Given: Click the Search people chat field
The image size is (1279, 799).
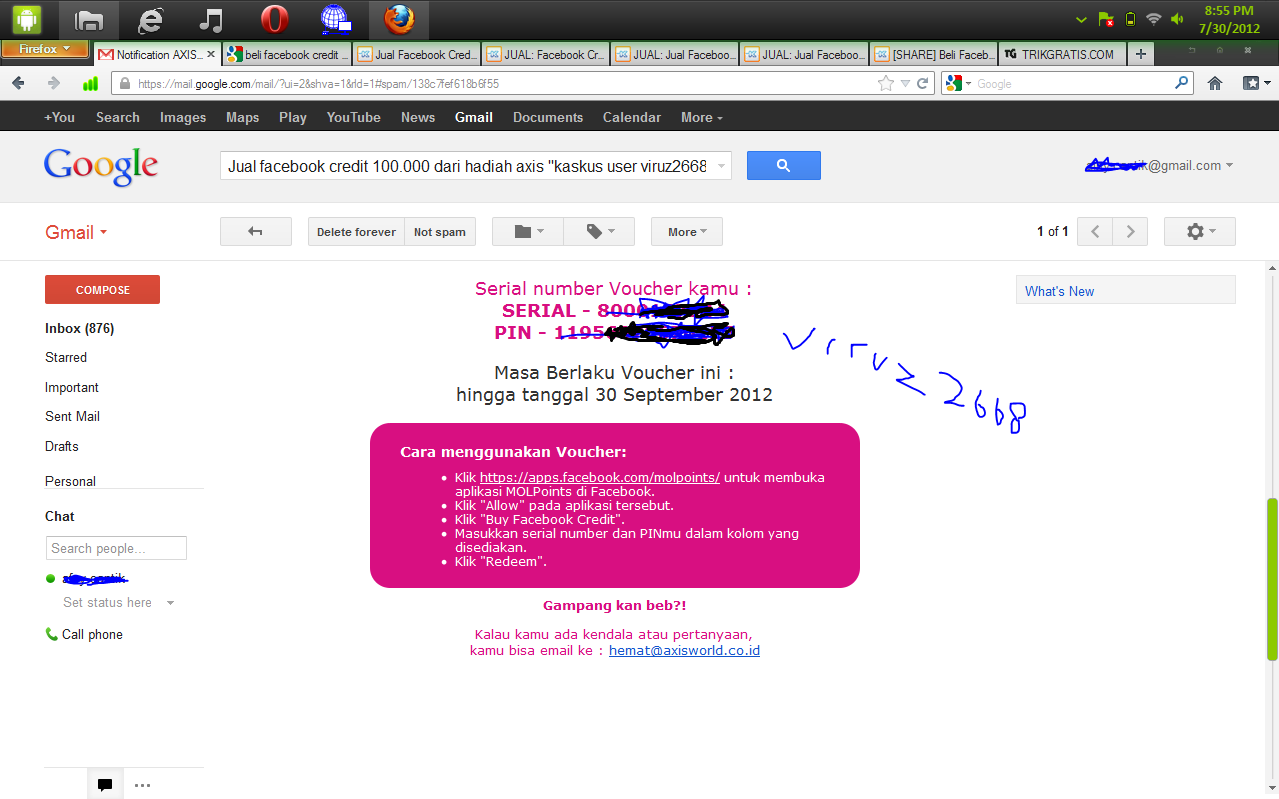Looking at the screenshot, I should 116,548.
